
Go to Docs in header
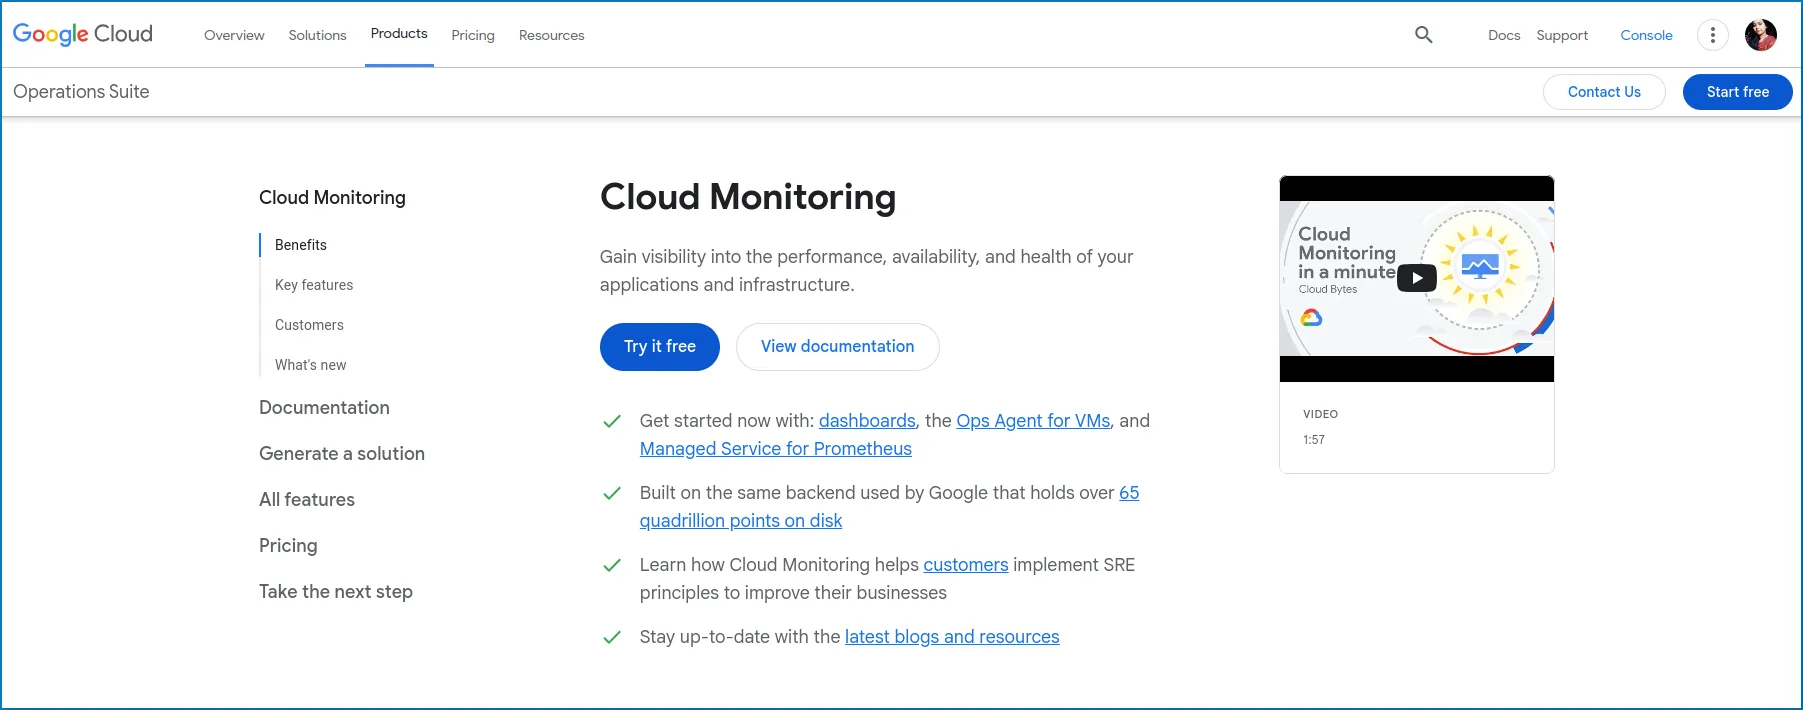pos(1504,35)
